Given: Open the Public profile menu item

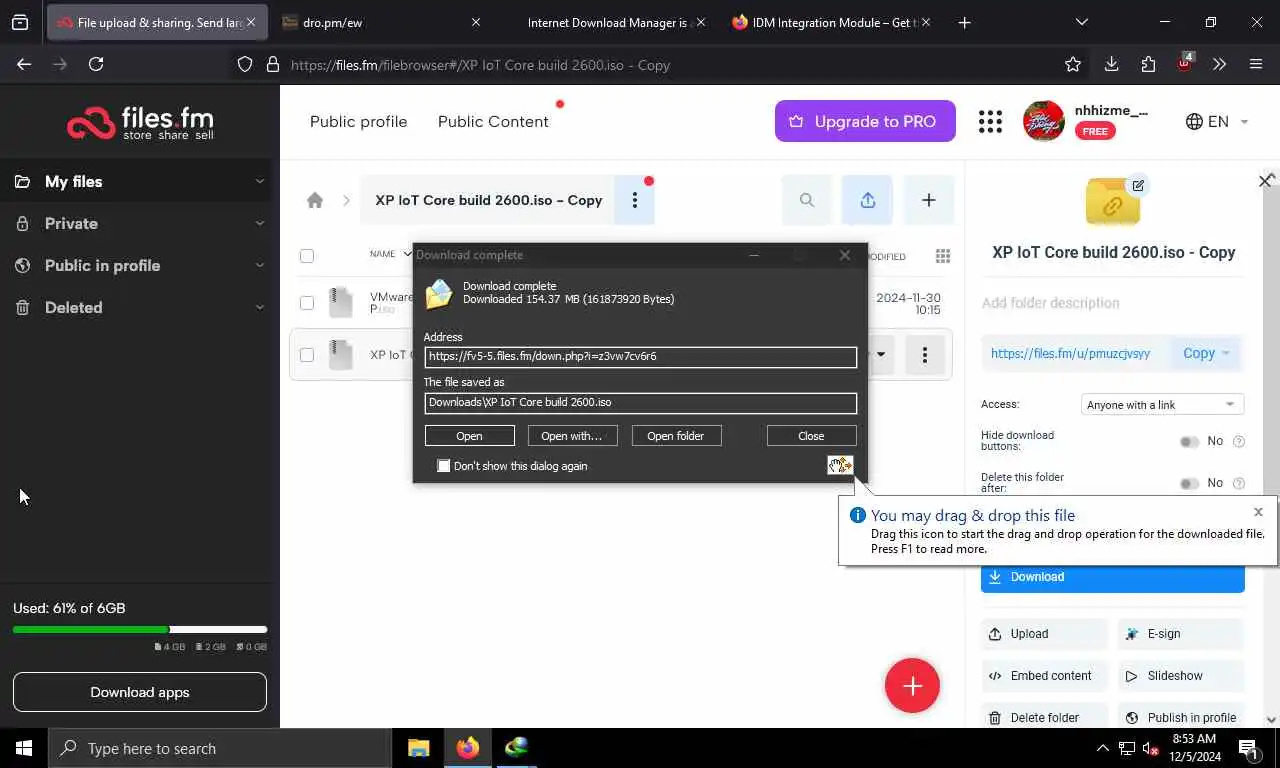Looking at the screenshot, I should 358,121.
